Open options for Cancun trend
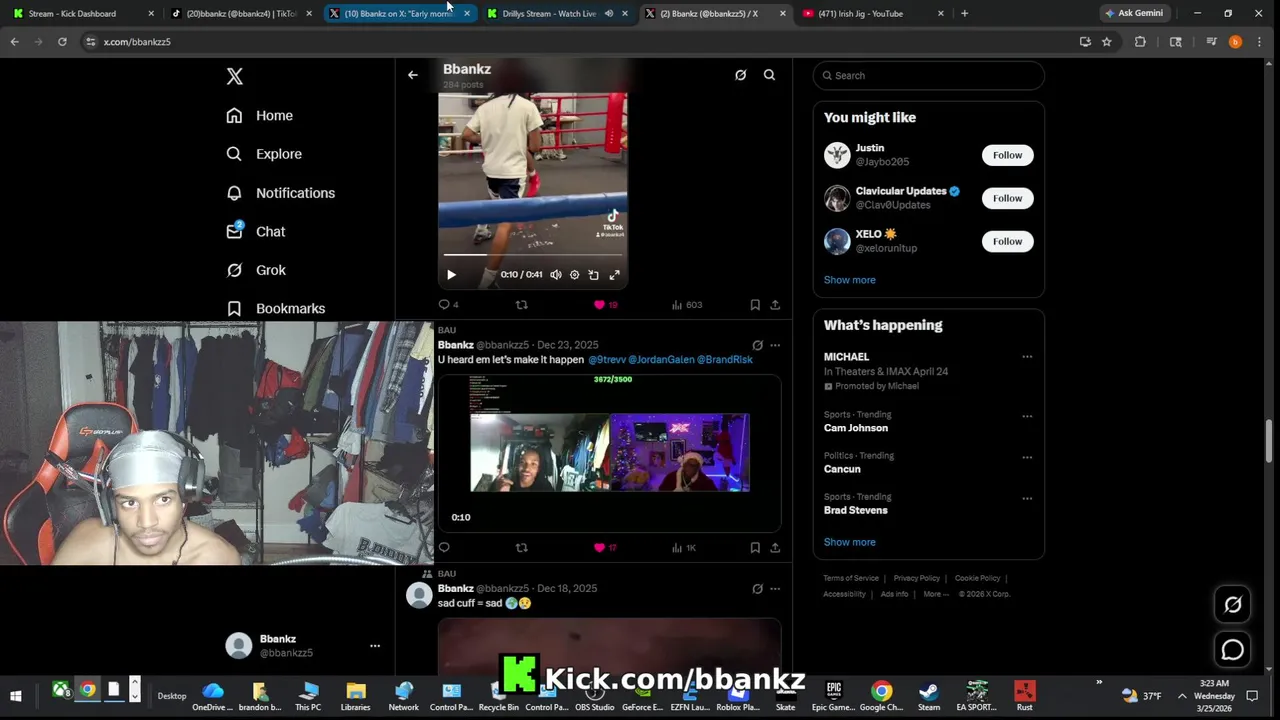1280x720 pixels. tap(1027, 457)
